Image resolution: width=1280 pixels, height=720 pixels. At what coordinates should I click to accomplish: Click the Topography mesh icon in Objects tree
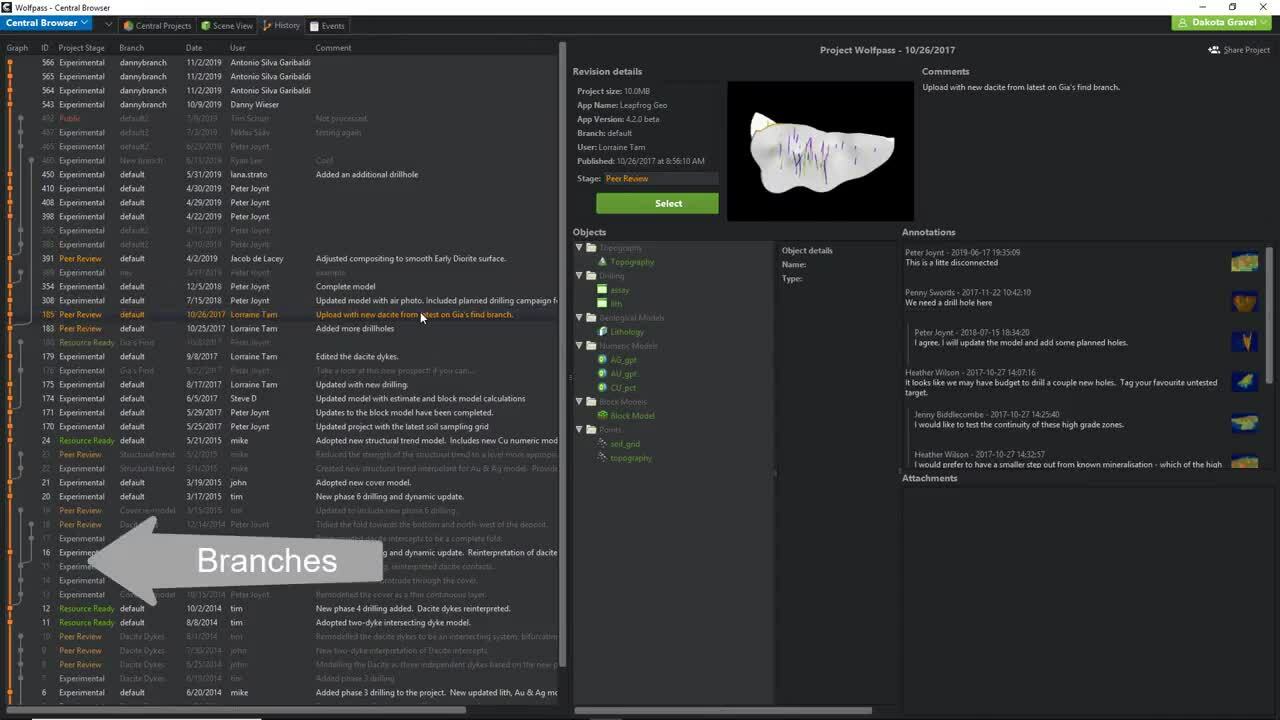(602, 262)
